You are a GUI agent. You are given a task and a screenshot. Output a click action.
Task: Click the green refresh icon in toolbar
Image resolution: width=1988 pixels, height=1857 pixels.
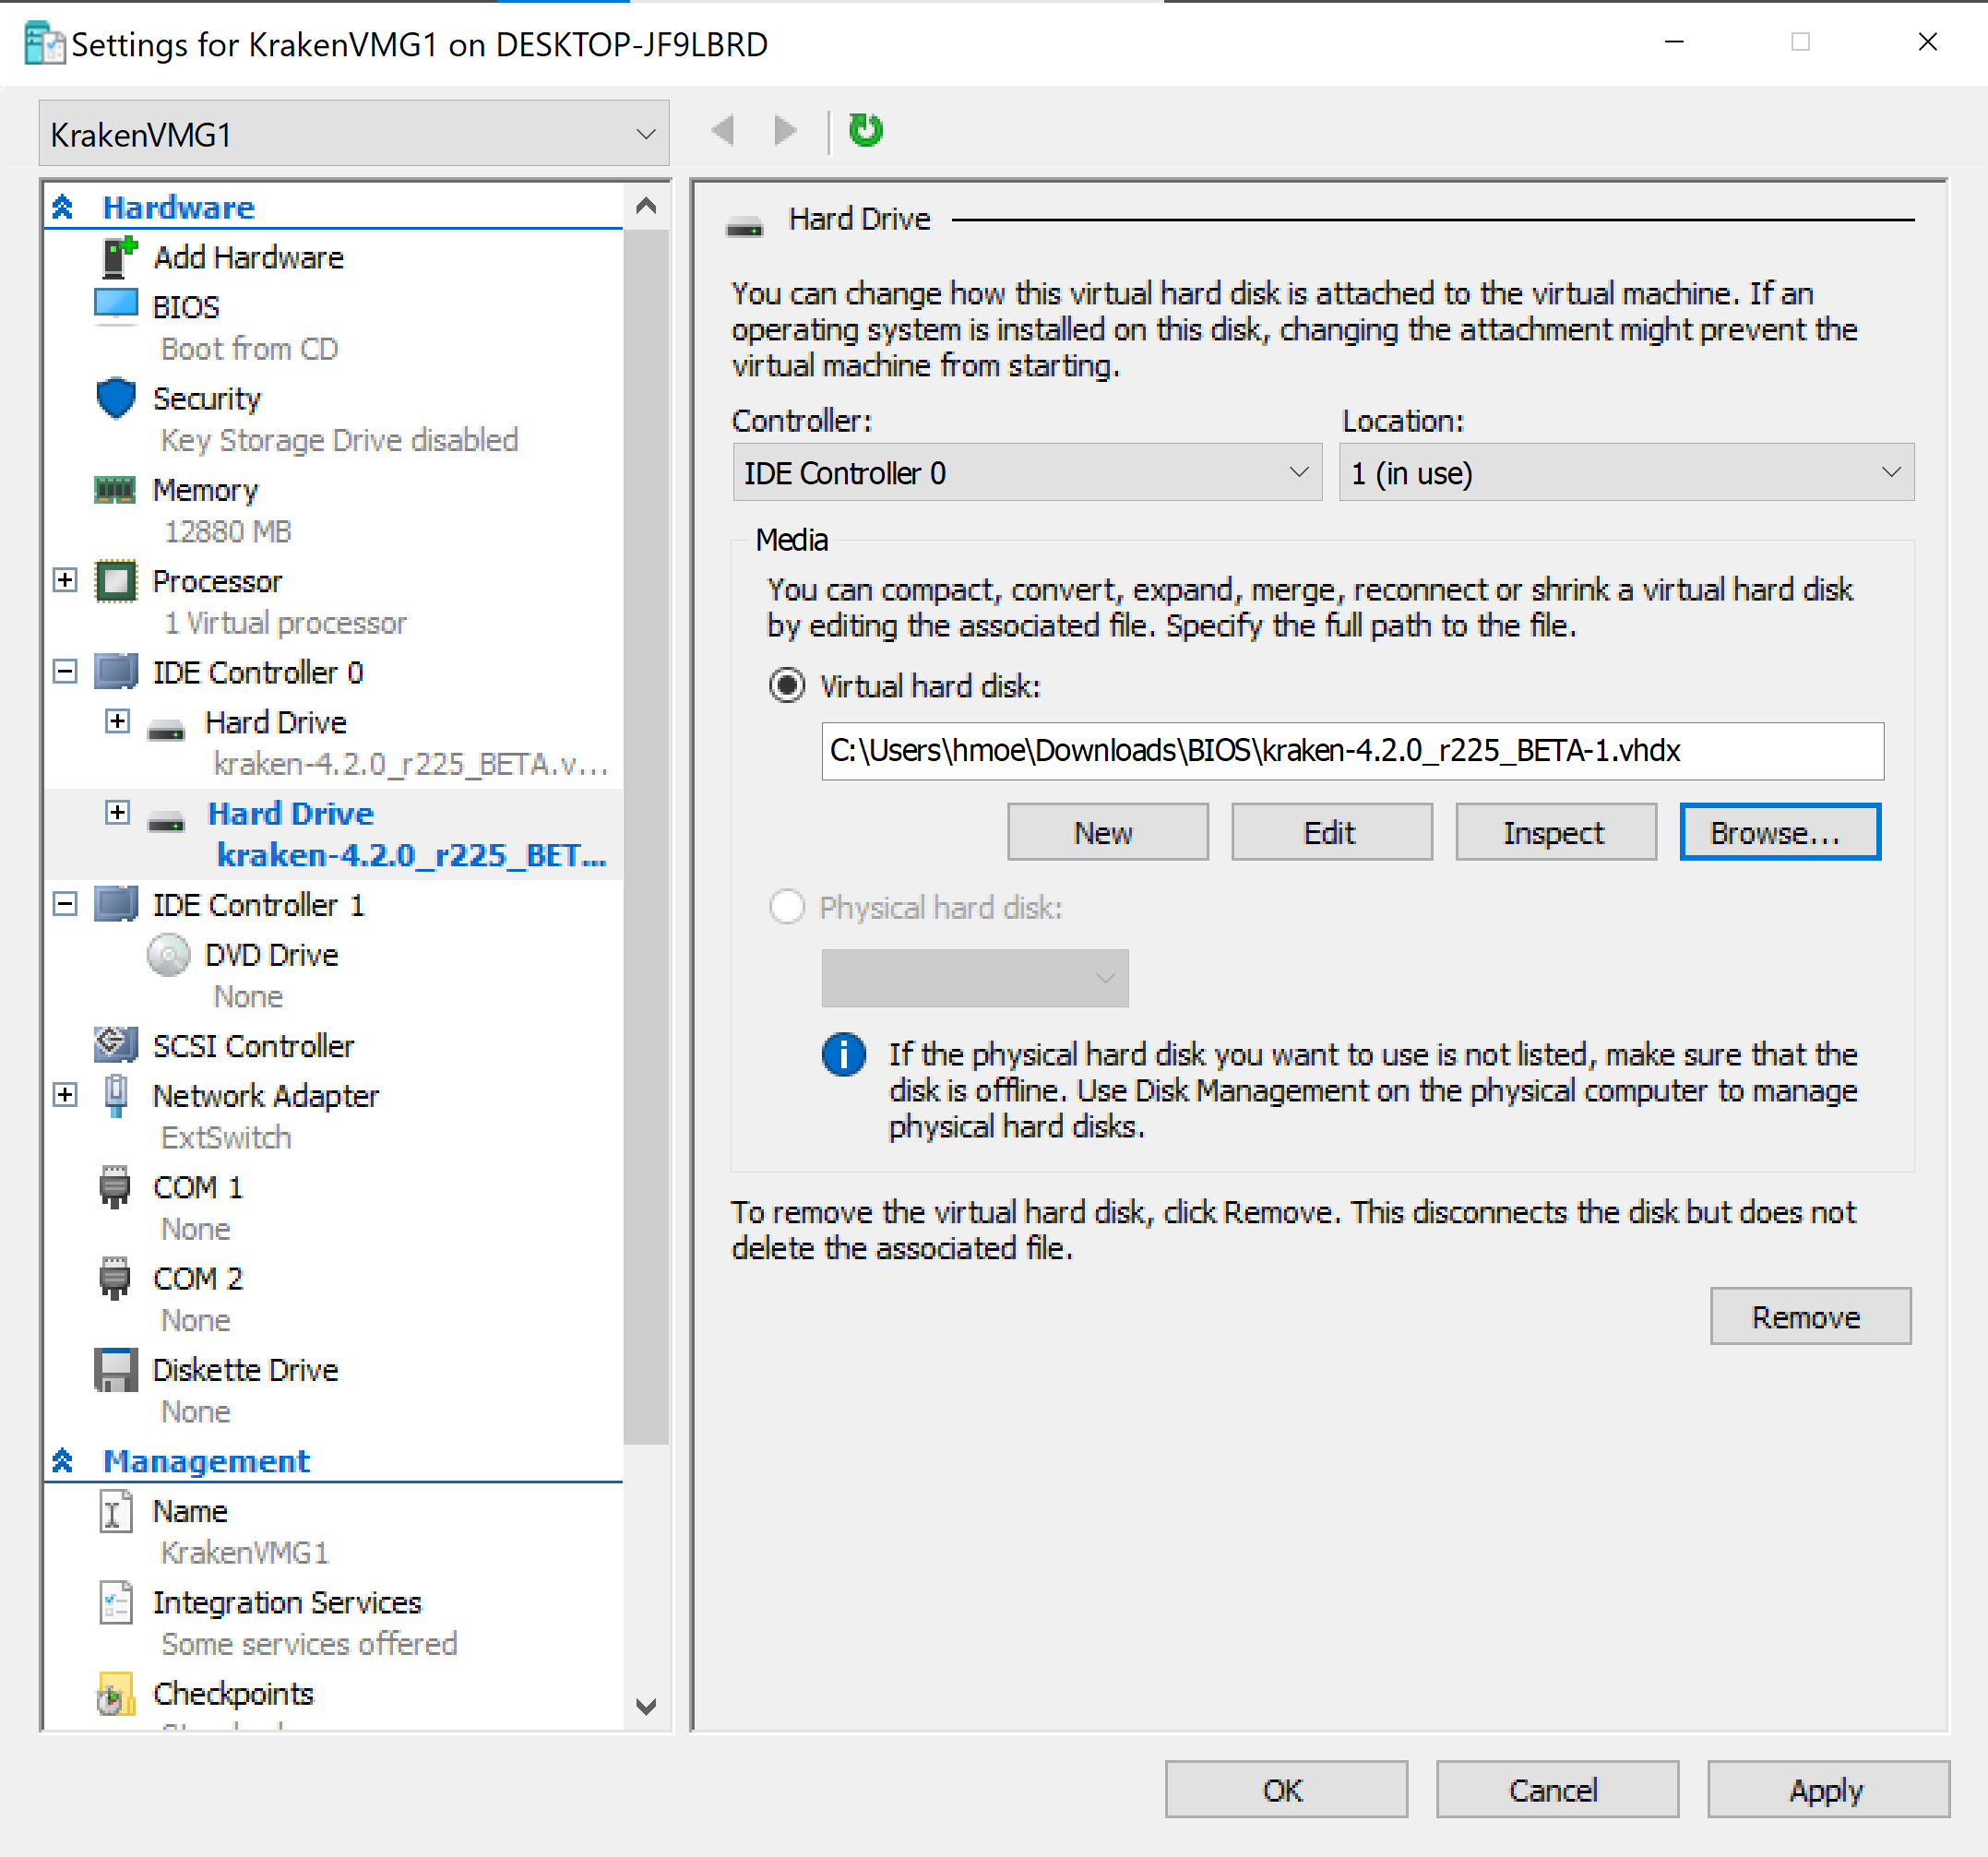click(865, 130)
